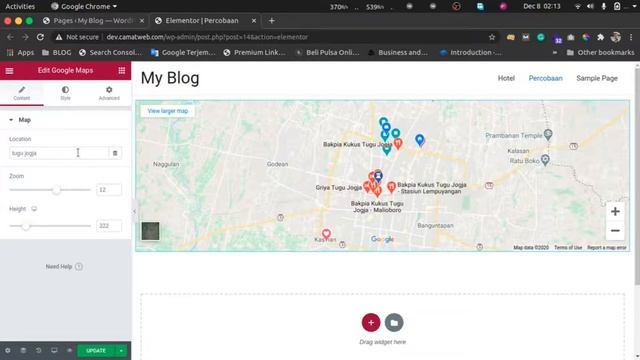Open the Hotel menu item
The height and width of the screenshot is (360, 640).
(x=506, y=78)
